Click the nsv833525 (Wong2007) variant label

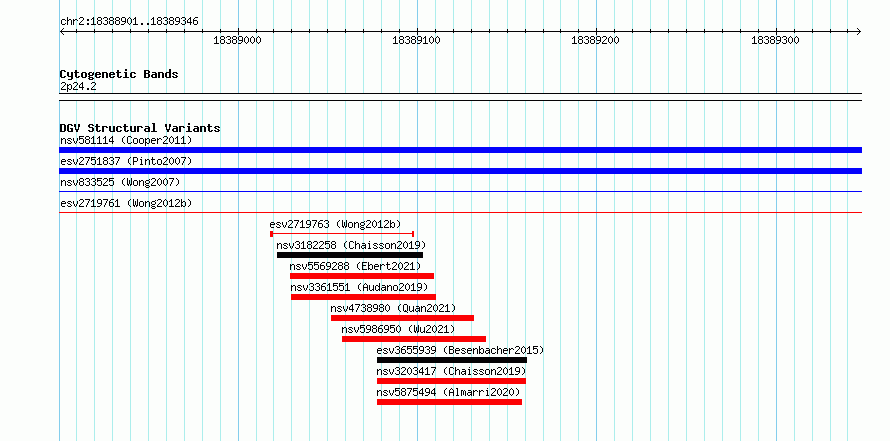(x=120, y=182)
